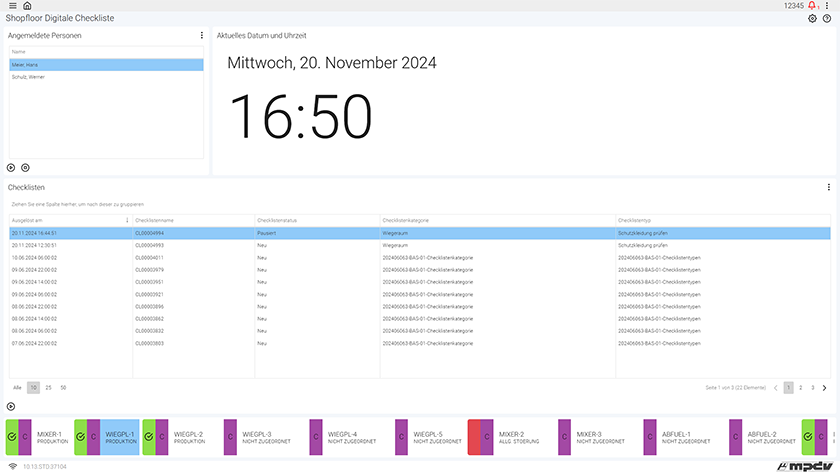Sort by Ausgelöst am column arrow
840x472 pixels.
click(x=127, y=220)
